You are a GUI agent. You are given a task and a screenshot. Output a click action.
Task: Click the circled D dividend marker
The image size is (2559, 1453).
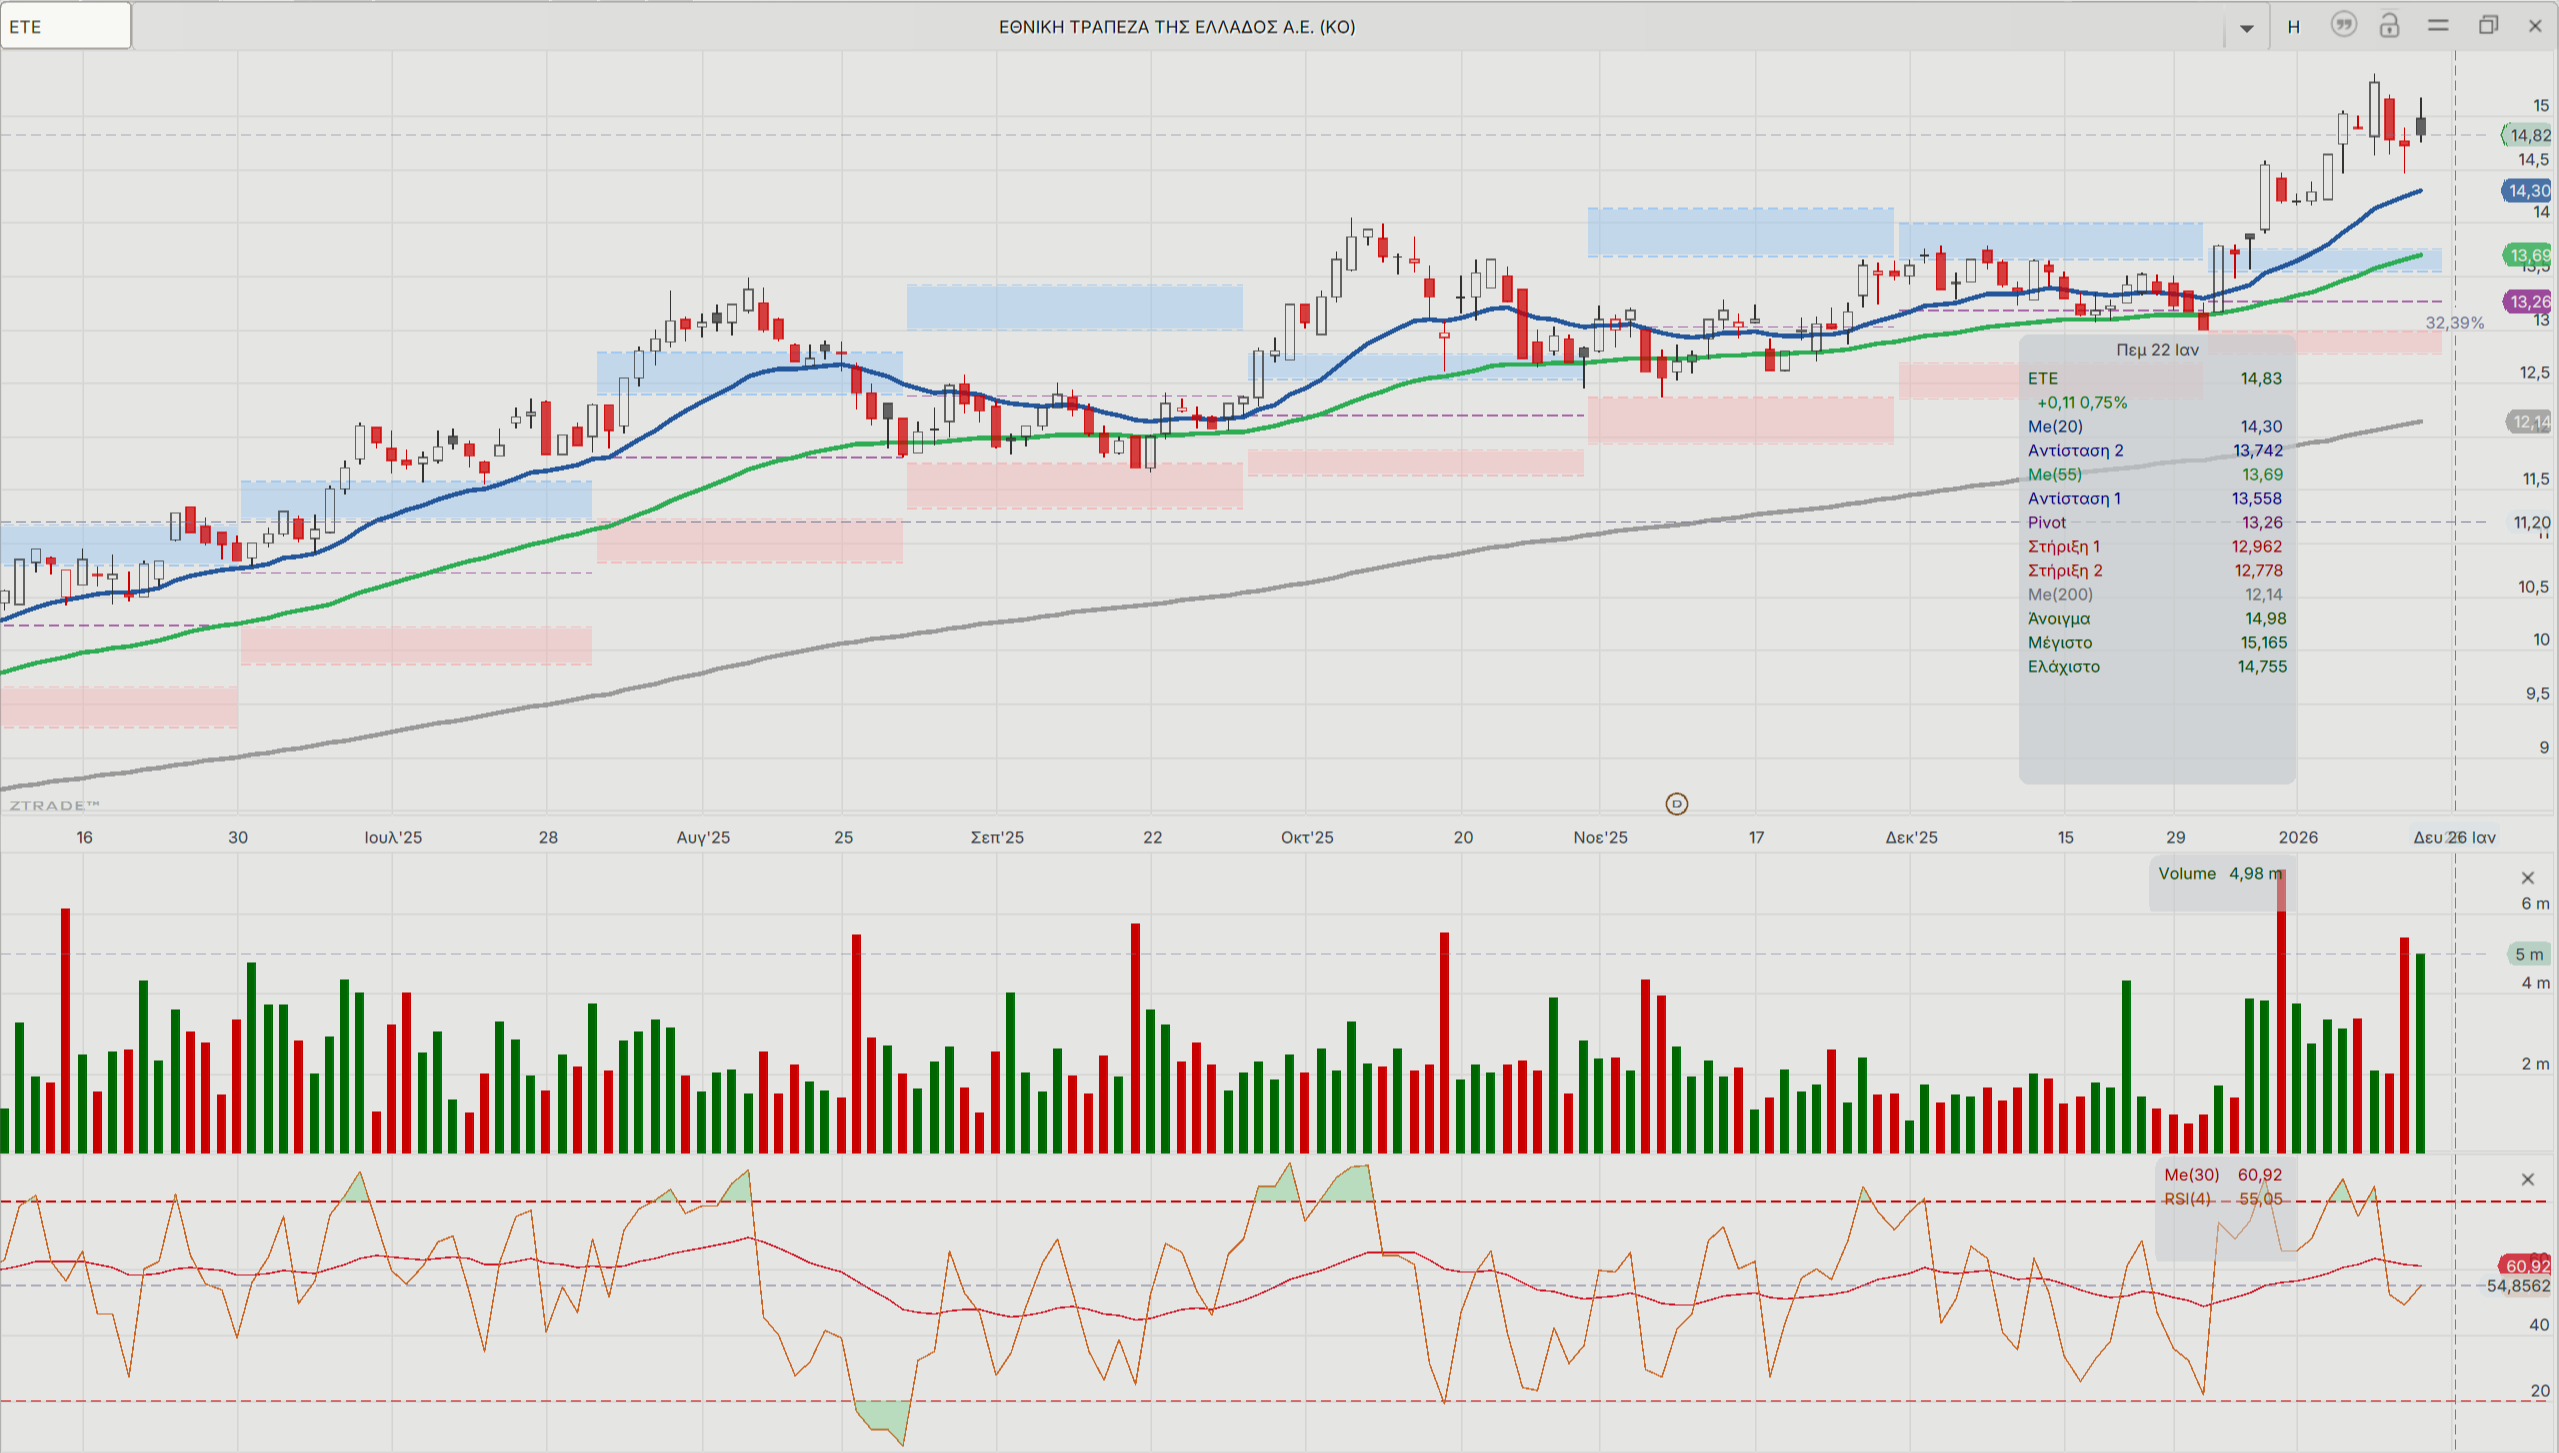pyautogui.click(x=1676, y=804)
